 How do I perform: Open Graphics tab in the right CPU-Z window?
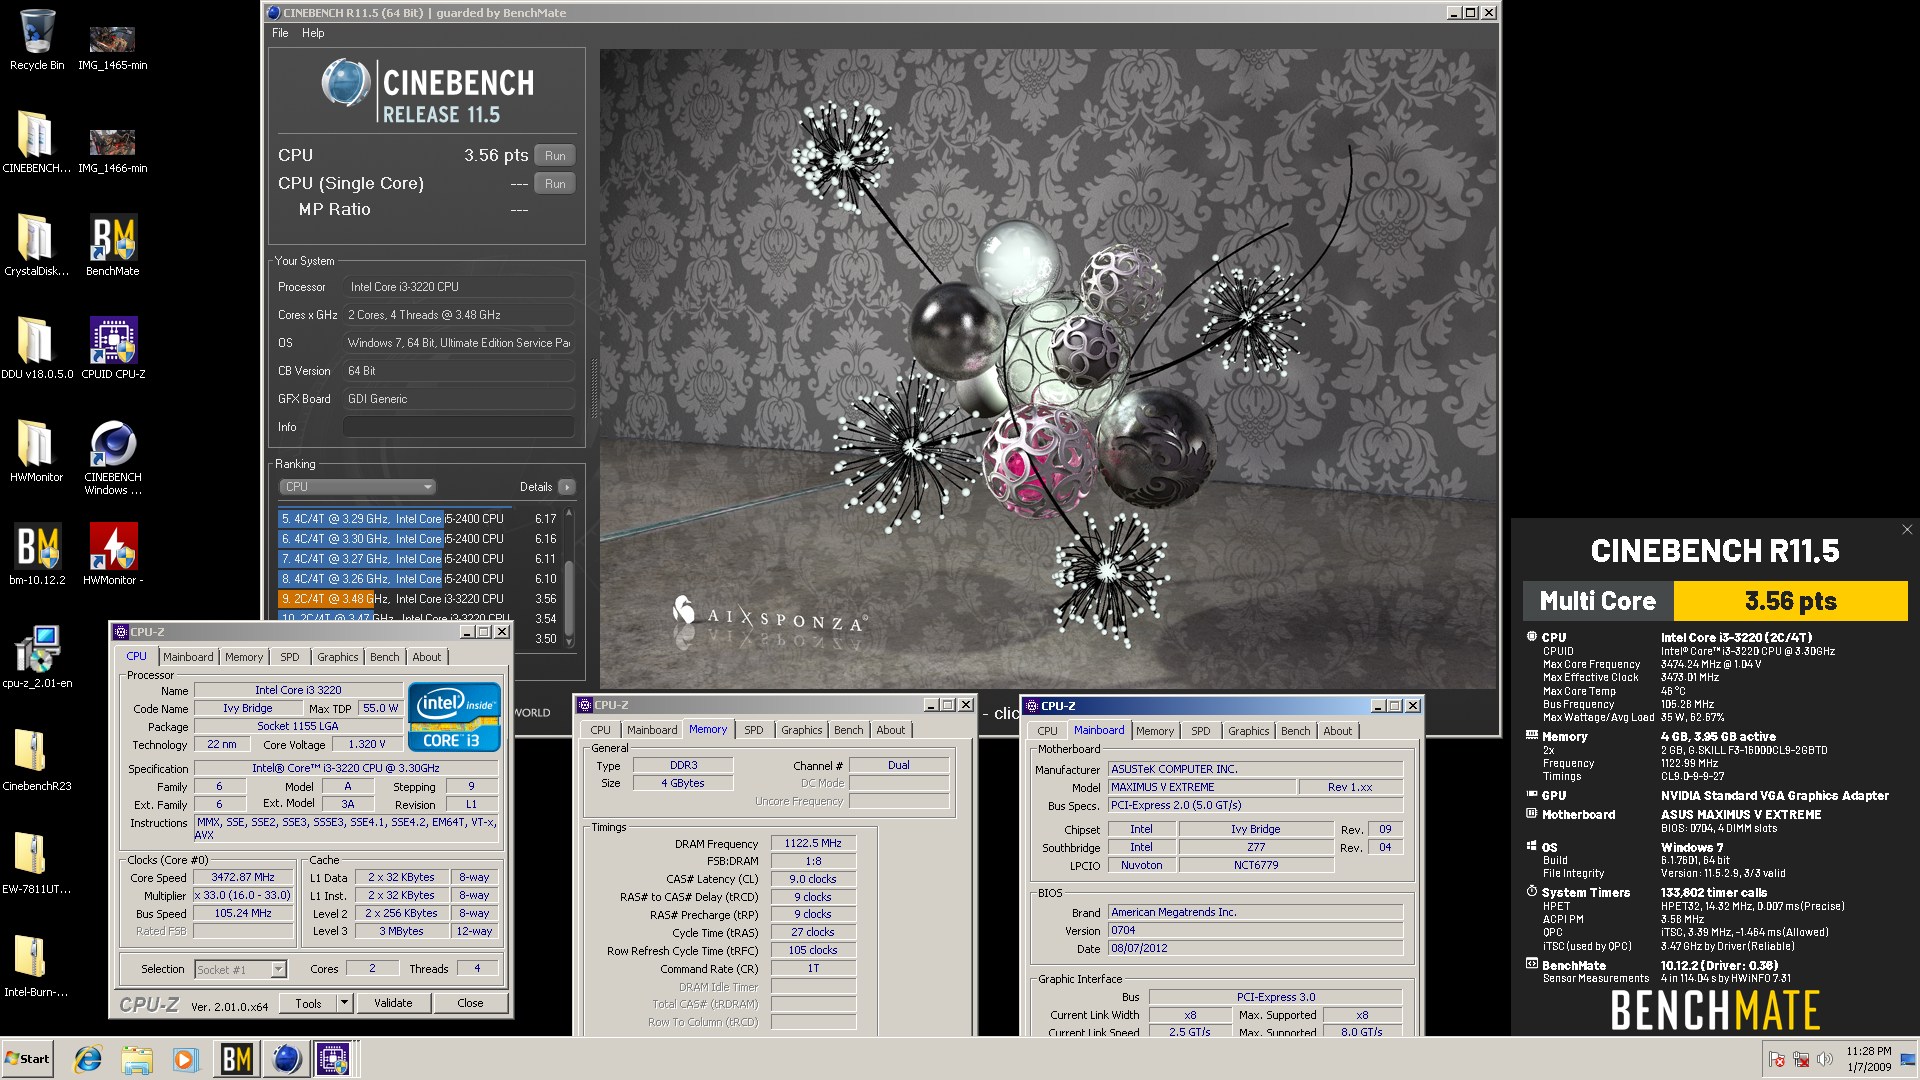1248,731
